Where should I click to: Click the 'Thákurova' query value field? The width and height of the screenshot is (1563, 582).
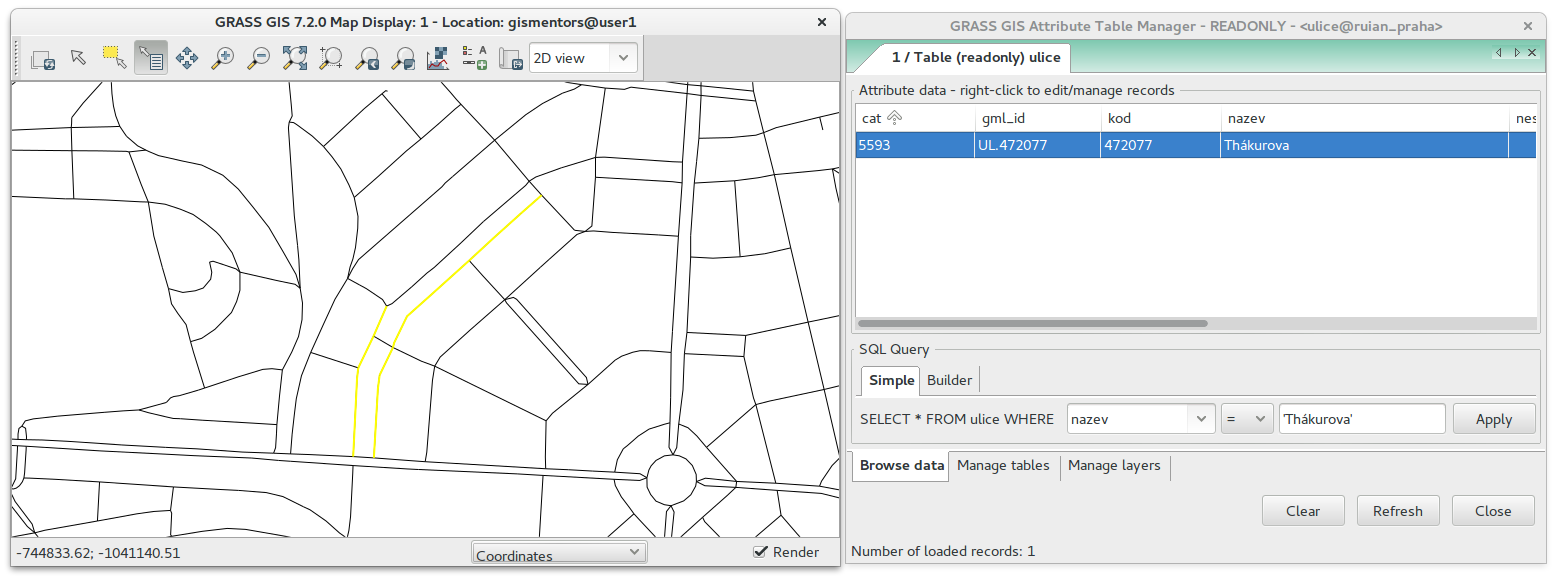pos(1362,419)
